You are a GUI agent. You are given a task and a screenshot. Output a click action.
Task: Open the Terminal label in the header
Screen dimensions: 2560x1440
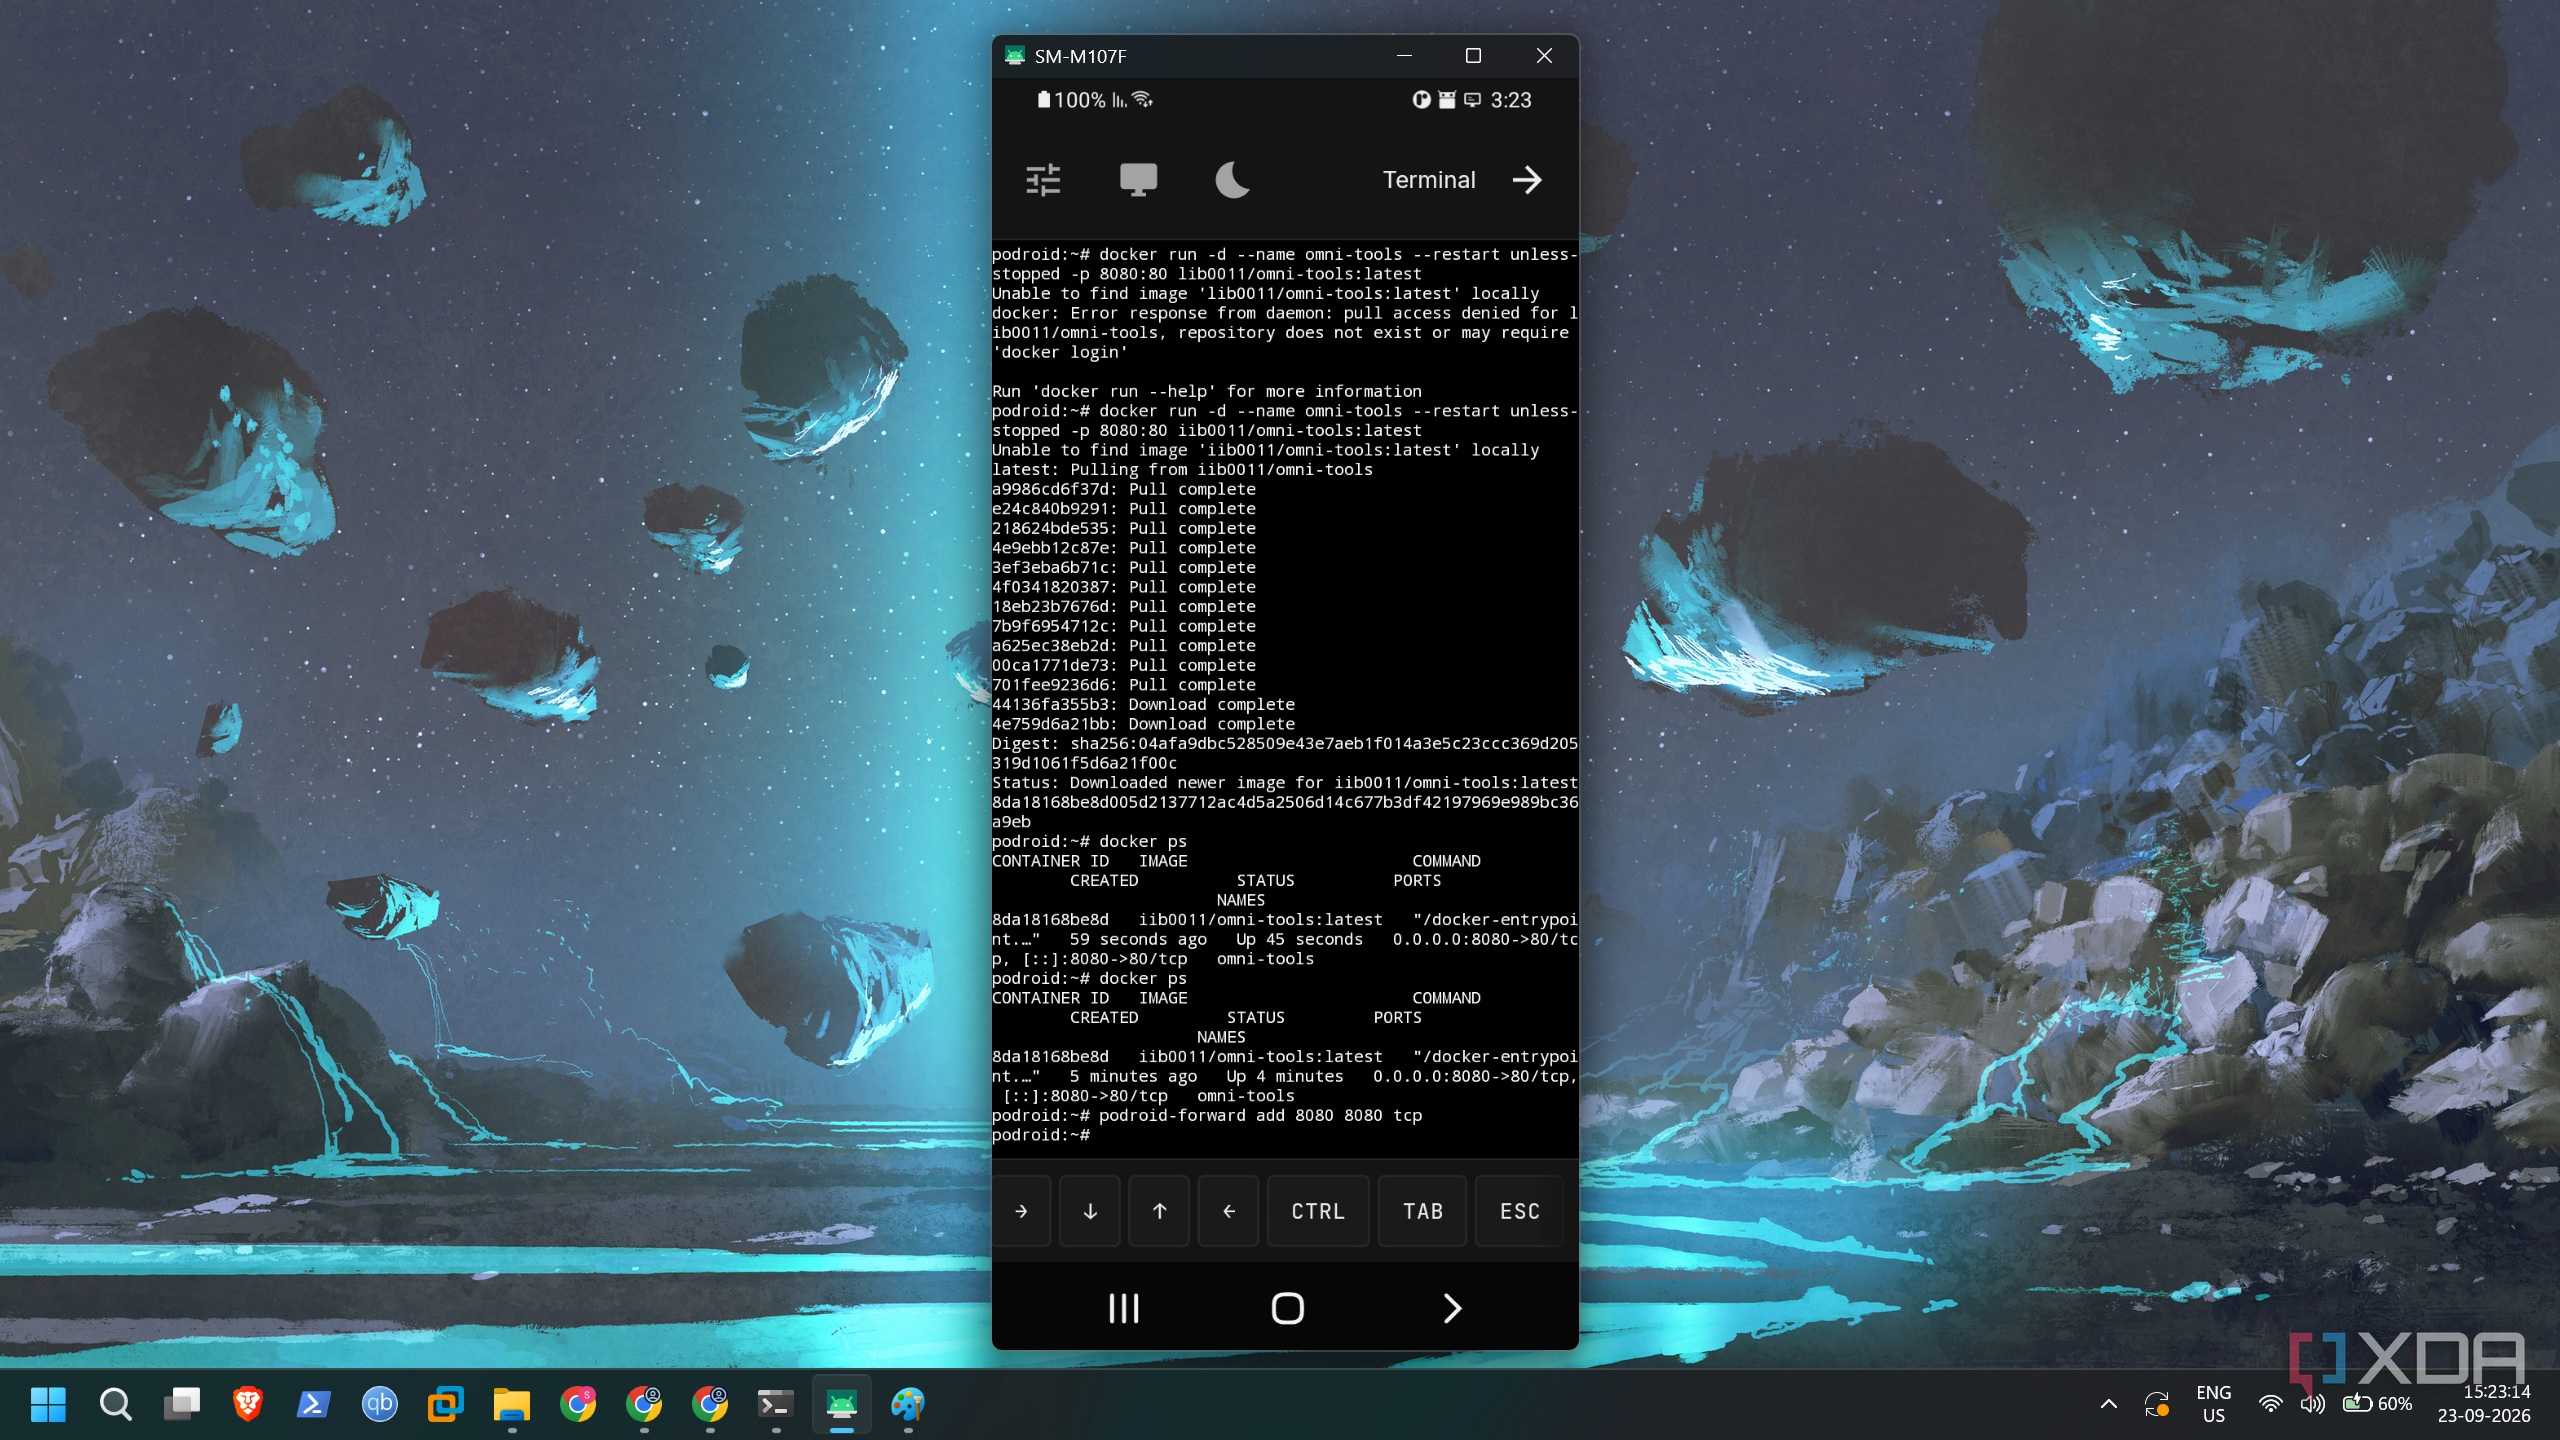tap(1429, 180)
